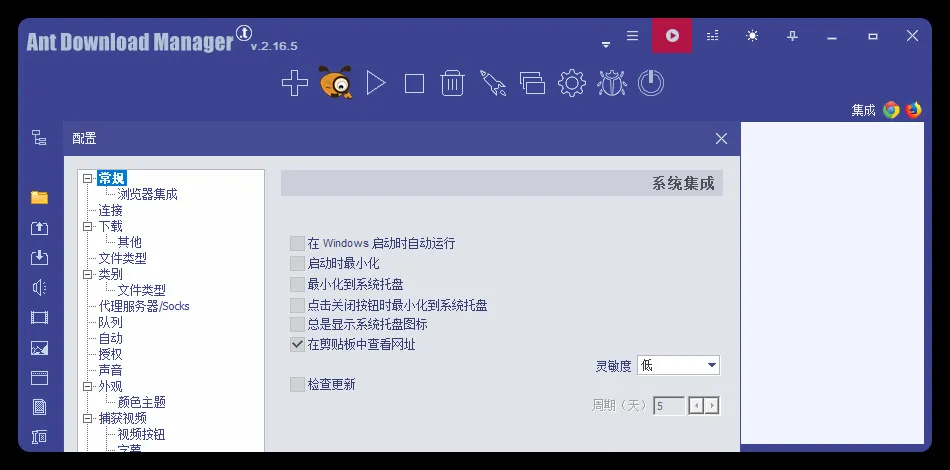Select 其他 under 下载
Viewport: 950px width, 470px height.
129,242
